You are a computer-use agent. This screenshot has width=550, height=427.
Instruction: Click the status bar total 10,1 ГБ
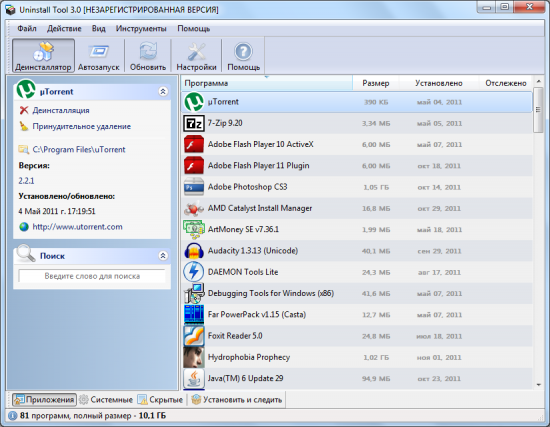[152, 416]
